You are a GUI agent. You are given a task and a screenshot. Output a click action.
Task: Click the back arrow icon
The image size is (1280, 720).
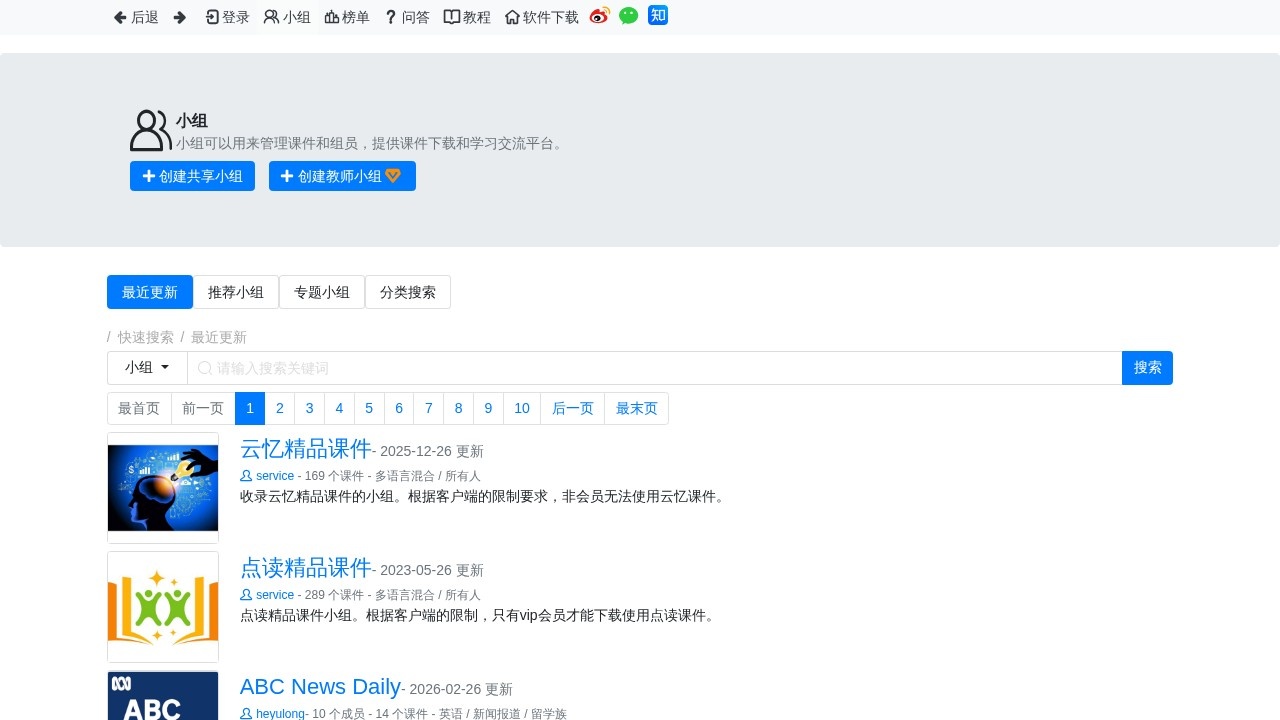click(120, 17)
